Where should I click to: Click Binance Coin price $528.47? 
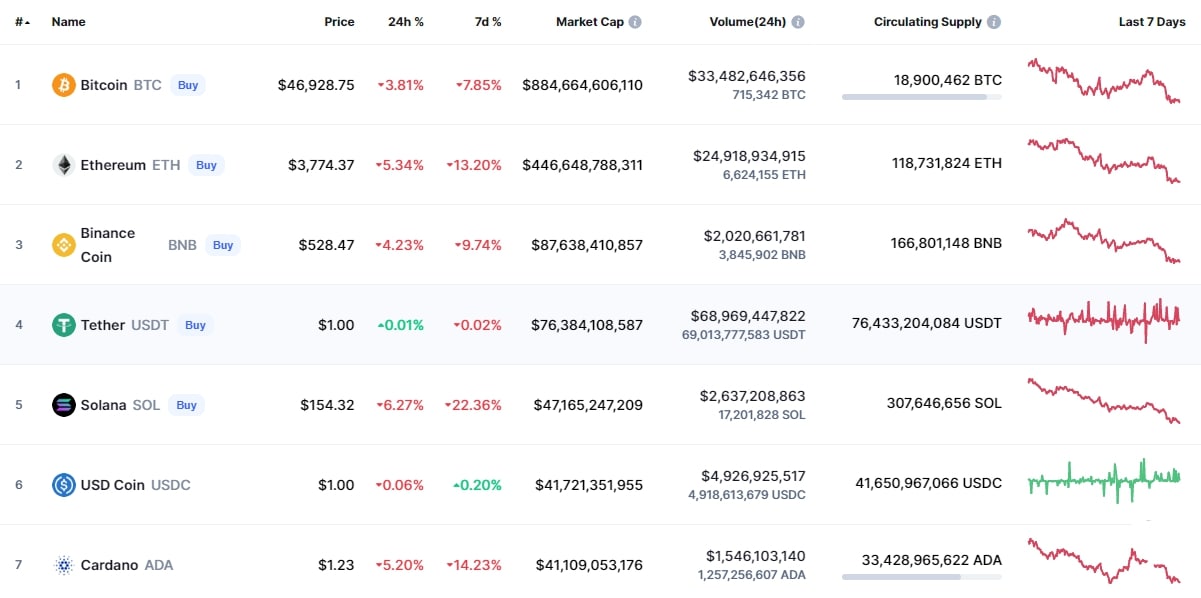[326, 245]
